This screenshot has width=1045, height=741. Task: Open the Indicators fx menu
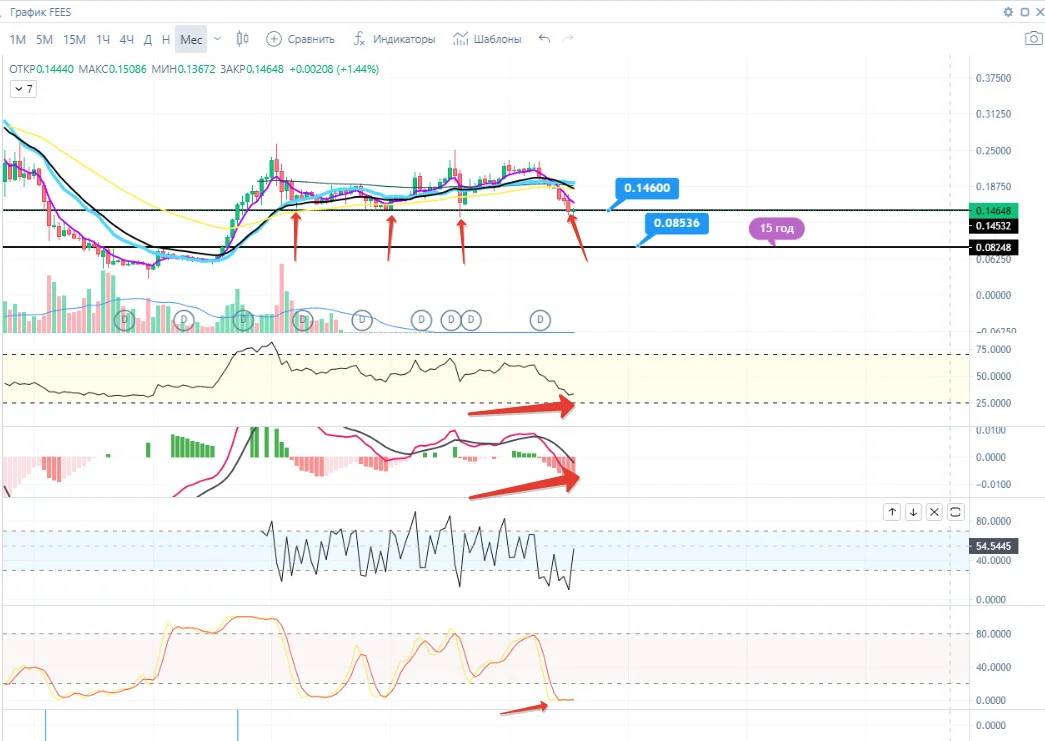click(359, 39)
